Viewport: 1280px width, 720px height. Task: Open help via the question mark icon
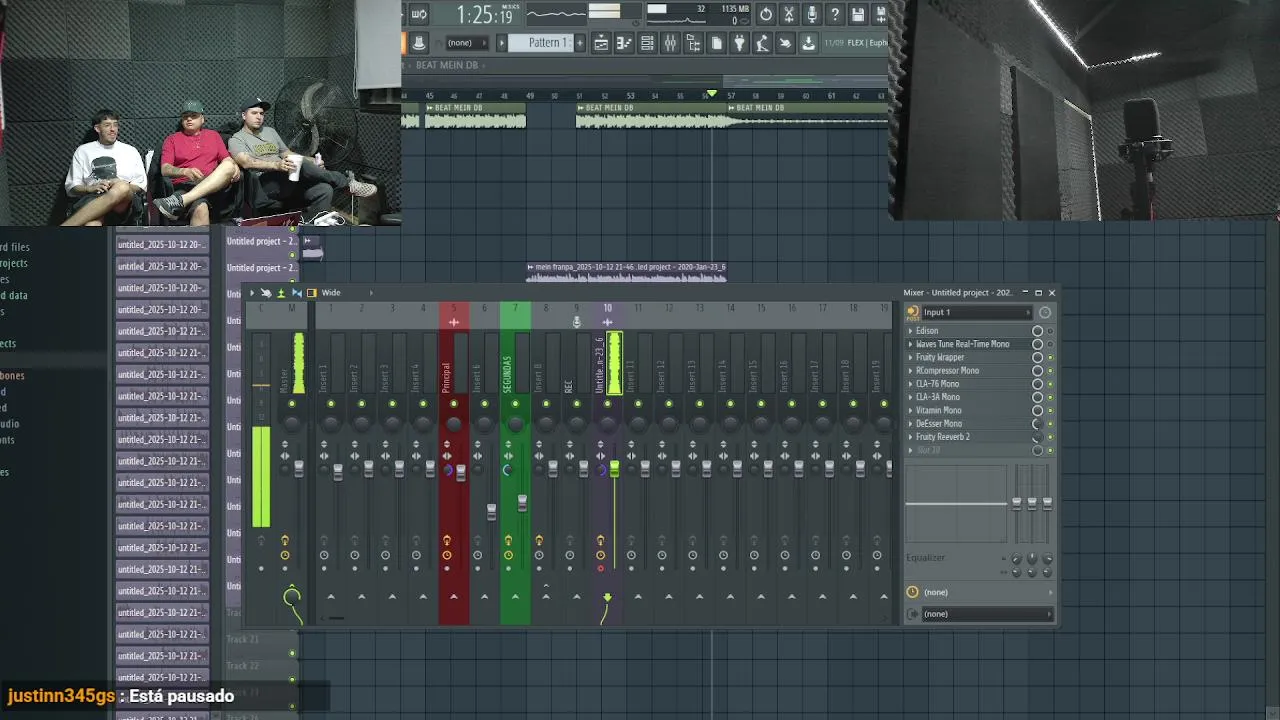(x=835, y=14)
